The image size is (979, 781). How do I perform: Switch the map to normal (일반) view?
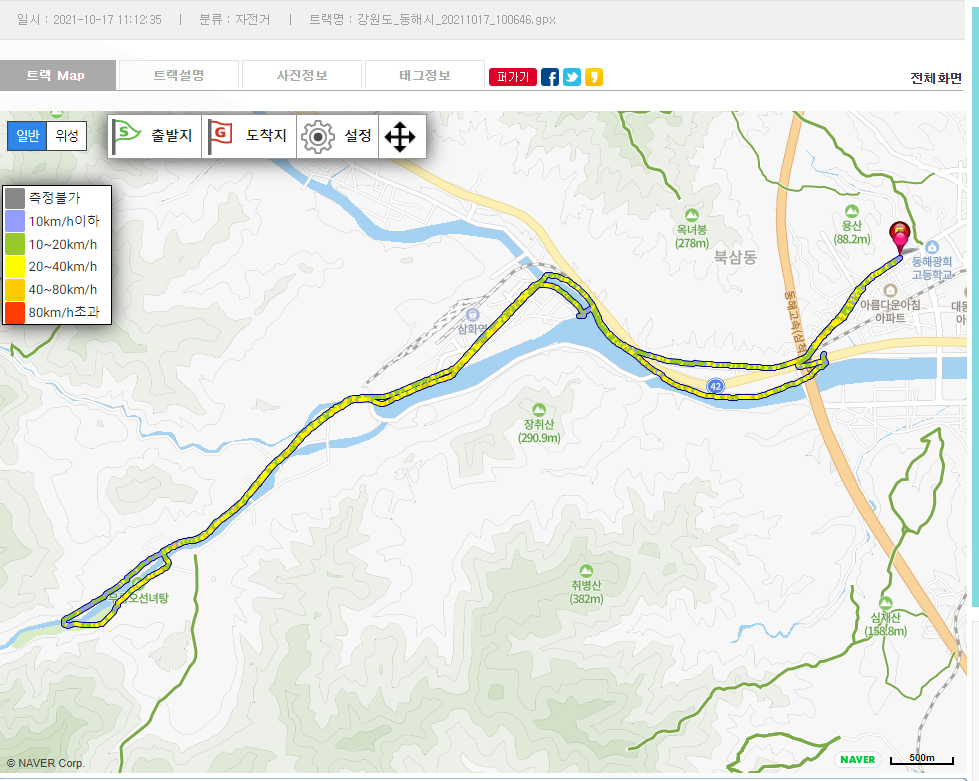pos(27,136)
